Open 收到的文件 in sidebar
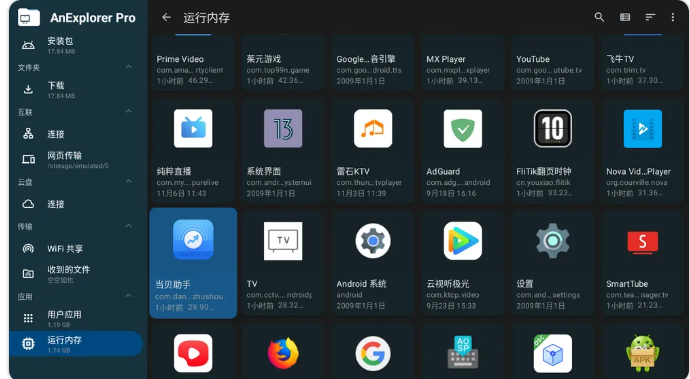Image resolution: width=690 pixels, height=379 pixels. 76,273
